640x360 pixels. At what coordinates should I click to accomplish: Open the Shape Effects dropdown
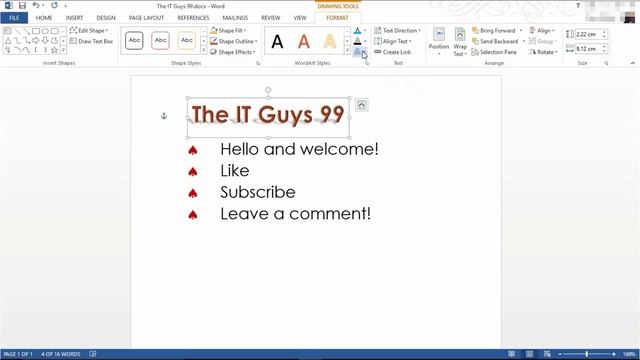coord(233,52)
